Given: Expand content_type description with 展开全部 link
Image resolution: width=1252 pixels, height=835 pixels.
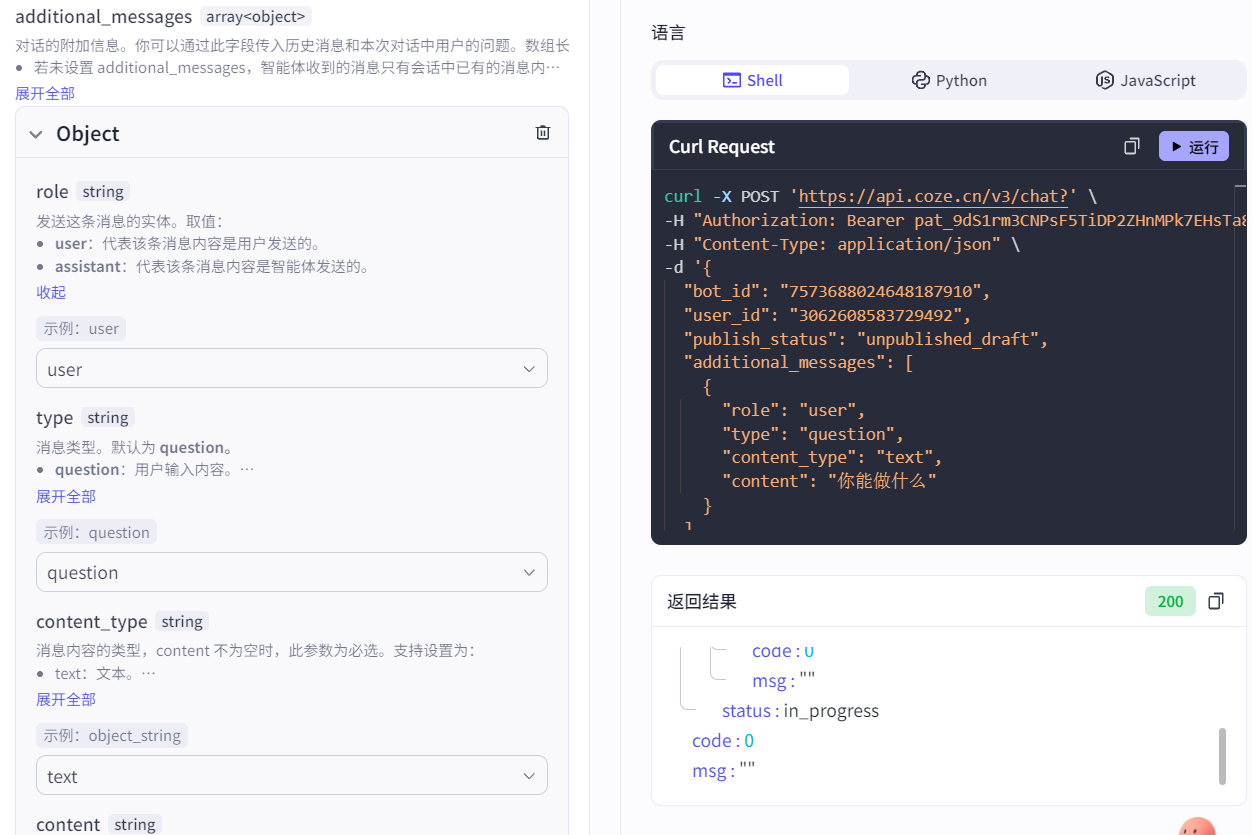Looking at the screenshot, I should pyautogui.click(x=66, y=699).
